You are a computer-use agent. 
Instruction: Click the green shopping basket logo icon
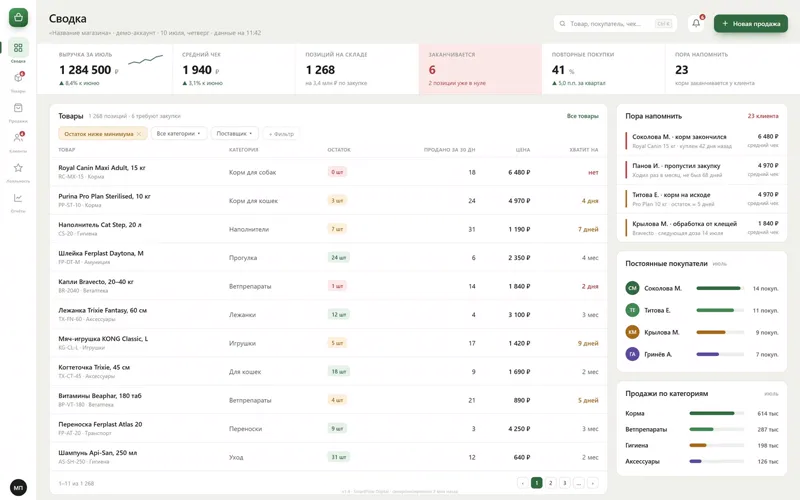(x=18, y=18)
